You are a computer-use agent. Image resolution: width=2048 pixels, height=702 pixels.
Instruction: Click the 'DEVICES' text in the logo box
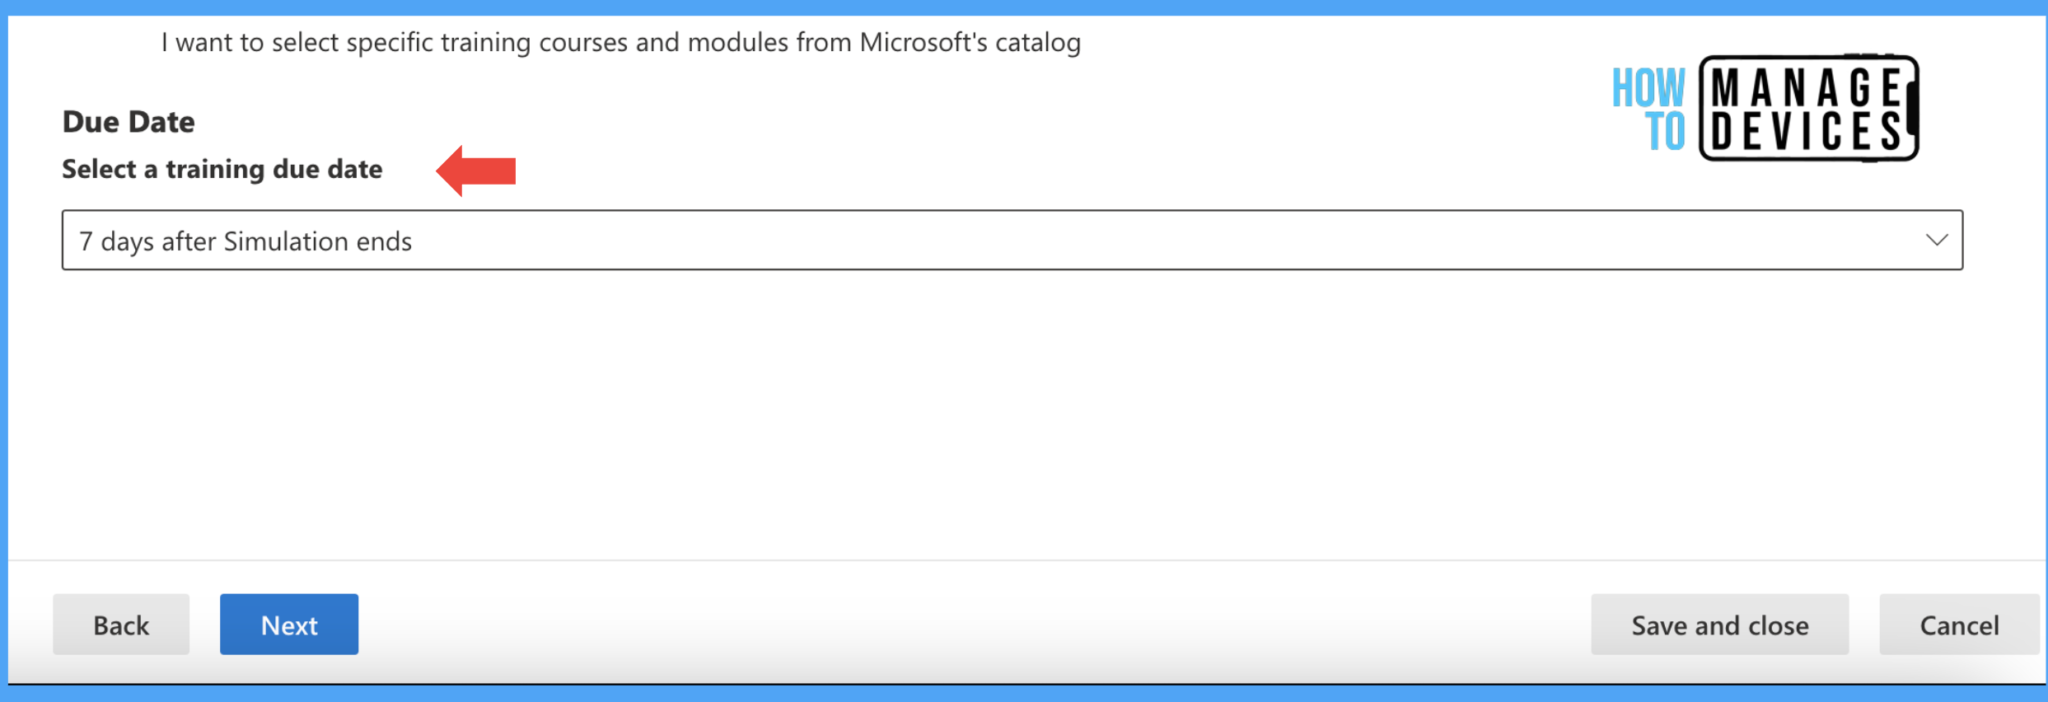click(1806, 132)
